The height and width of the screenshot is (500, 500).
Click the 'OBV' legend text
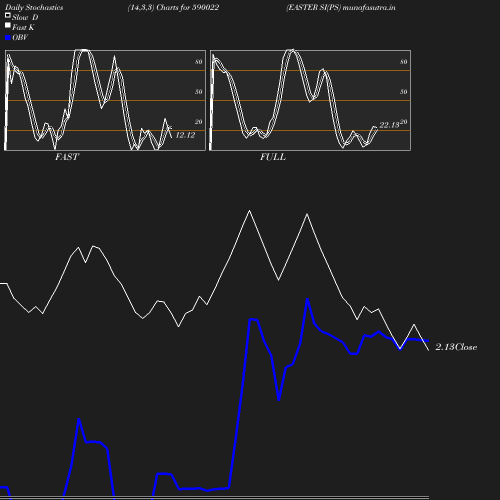(20, 38)
